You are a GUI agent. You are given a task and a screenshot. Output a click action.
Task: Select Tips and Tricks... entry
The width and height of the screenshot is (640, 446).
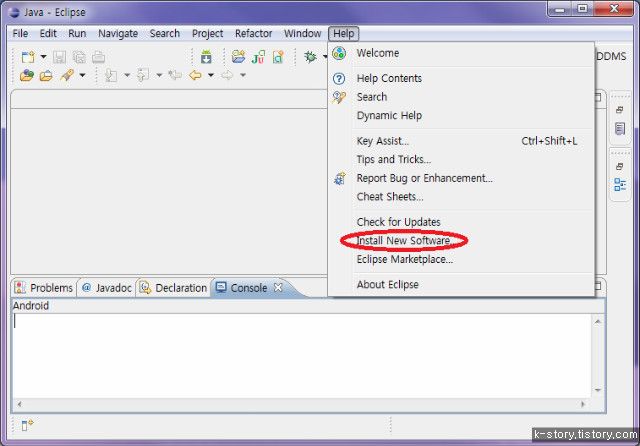click(x=461, y=160)
